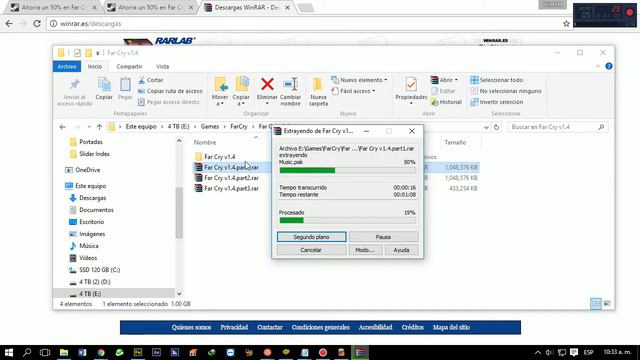Click the Copiar ribbon icon

pyautogui.click(x=104, y=85)
